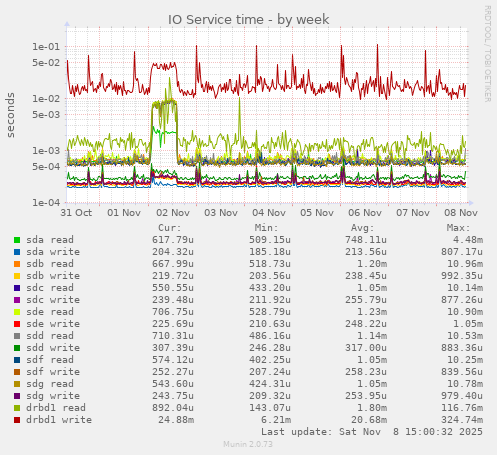Click the 'Cur:' column header
This screenshot has height=455, width=497.
(170, 228)
